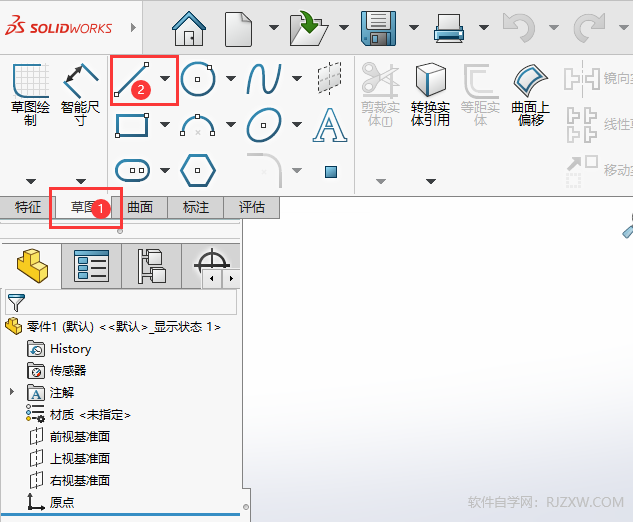Create a new document

[238, 29]
